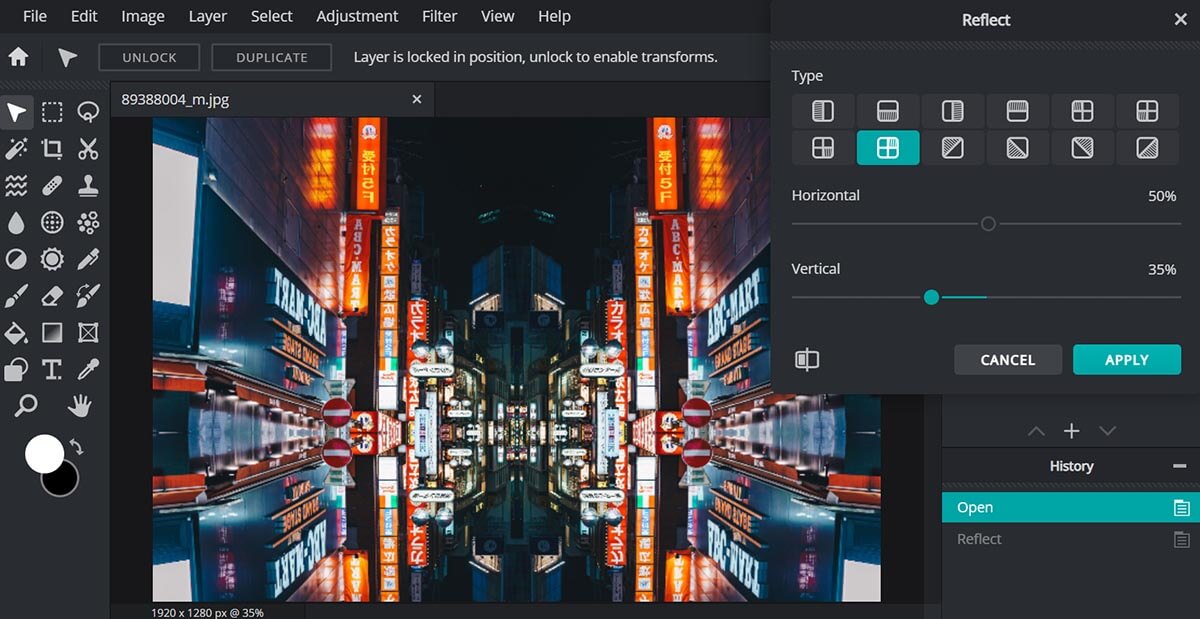The image size is (1200, 619).
Task: Pick the Magic Wand tool
Action: pyautogui.click(x=17, y=148)
